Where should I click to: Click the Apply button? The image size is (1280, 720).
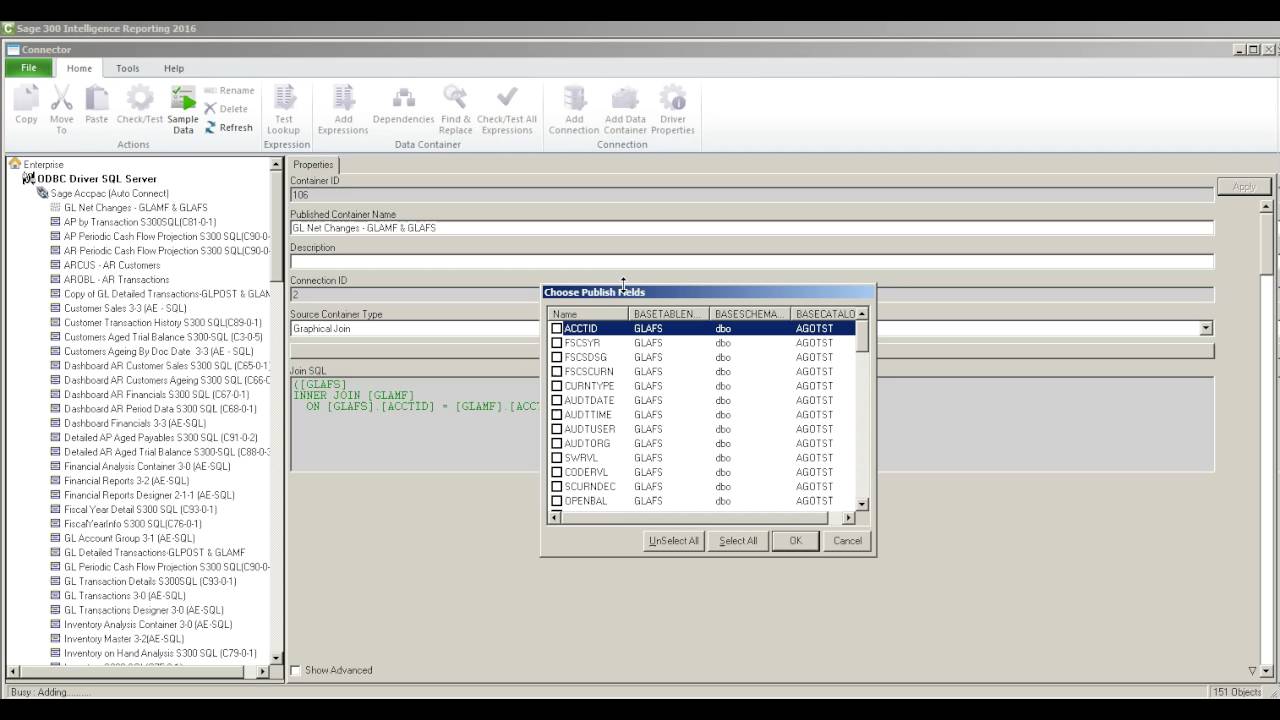[1244, 187]
